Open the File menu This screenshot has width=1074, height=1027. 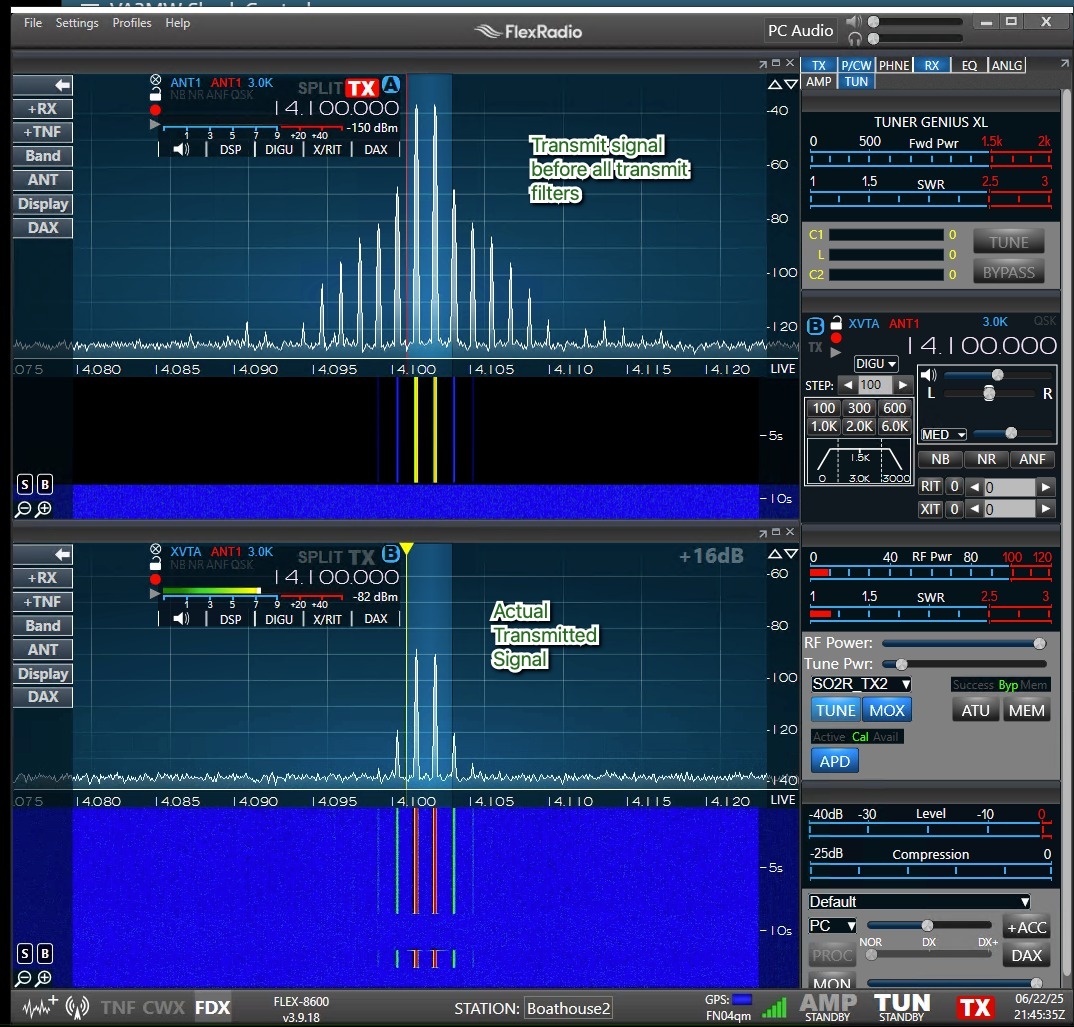(33, 23)
